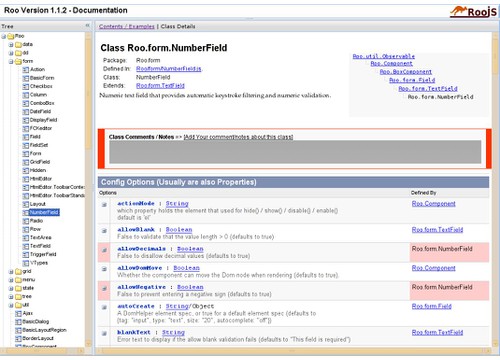Collapse the Roo root tree node
This screenshot has height=360, width=500.
click(x=4, y=36)
